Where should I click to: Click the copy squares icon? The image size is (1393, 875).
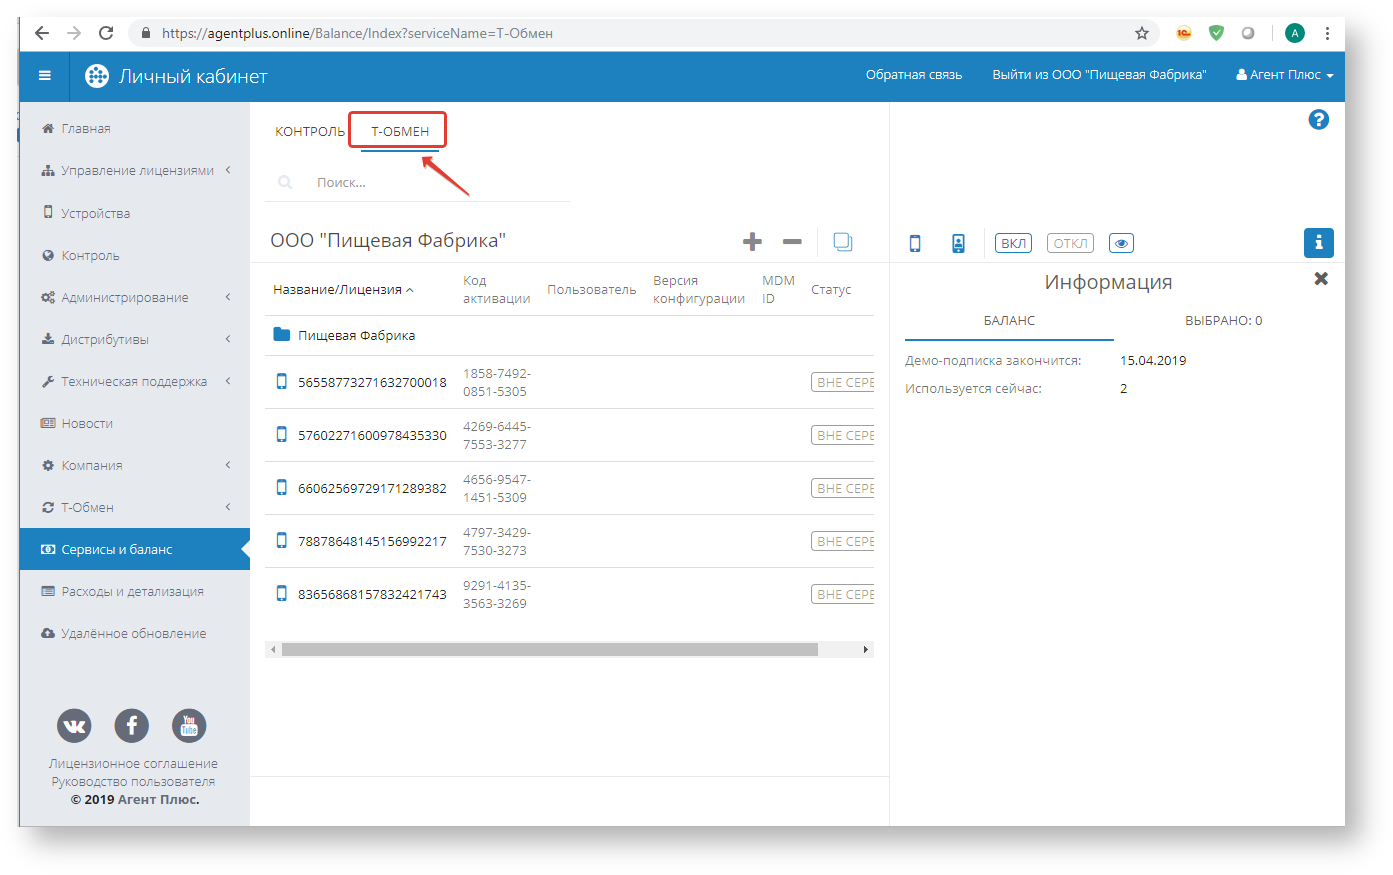(x=843, y=242)
